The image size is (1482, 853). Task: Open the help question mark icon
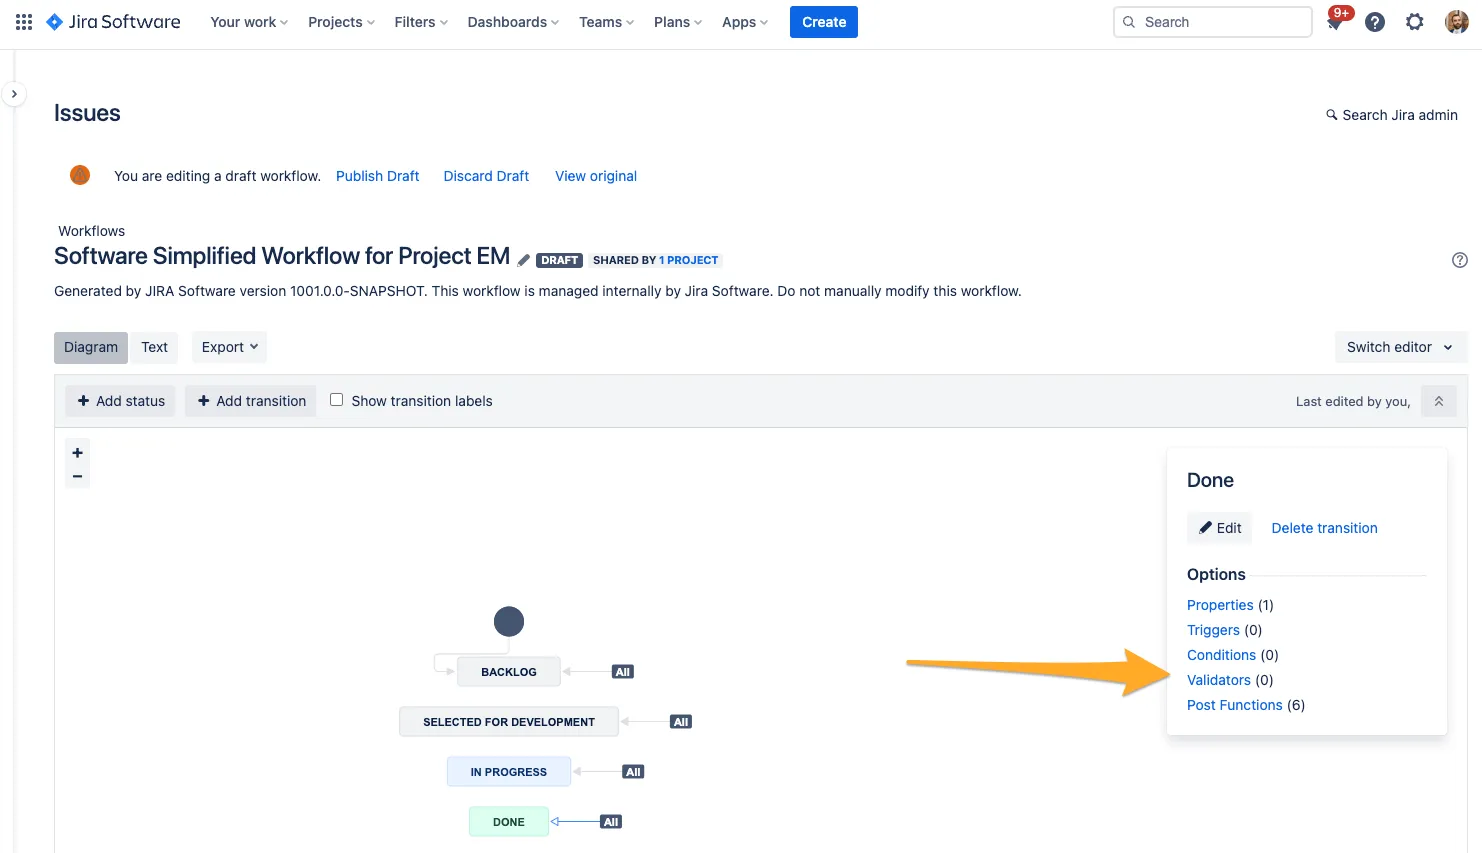point(1375,22)
